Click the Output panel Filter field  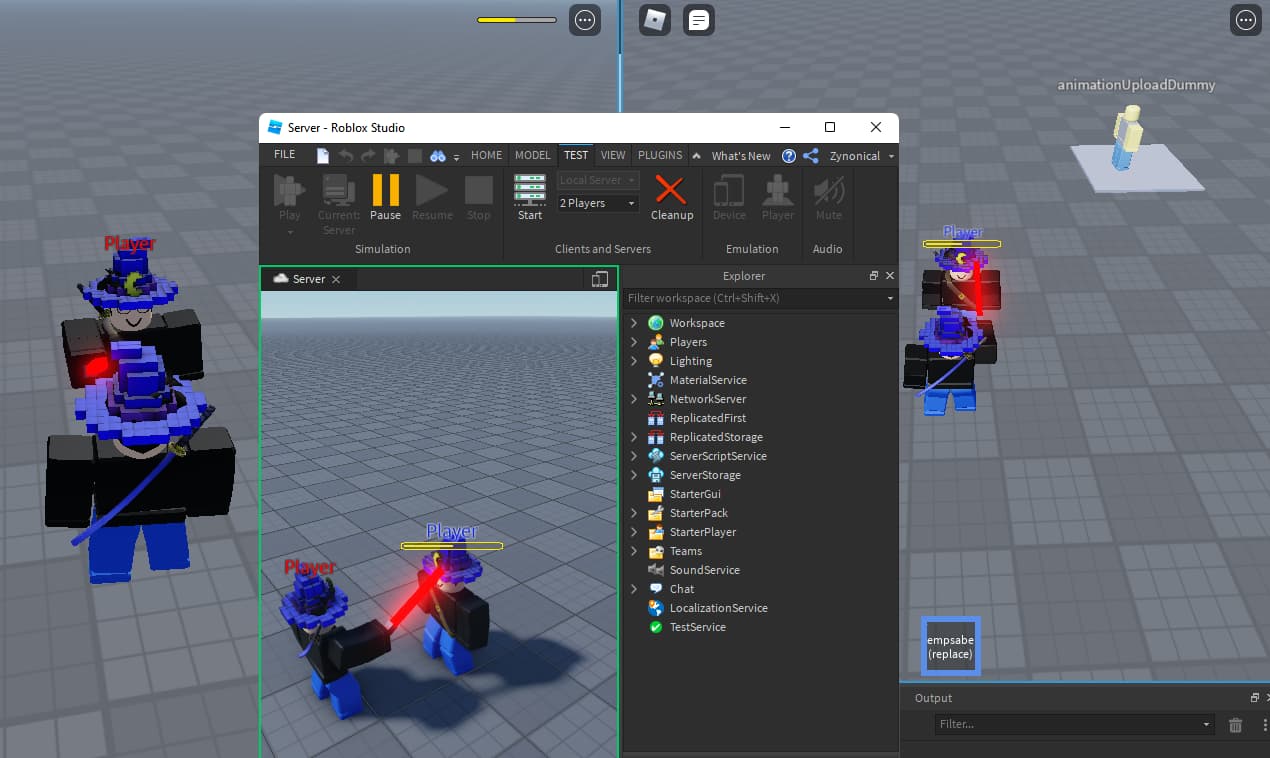pyautogui.click(x=1075, y=724)
